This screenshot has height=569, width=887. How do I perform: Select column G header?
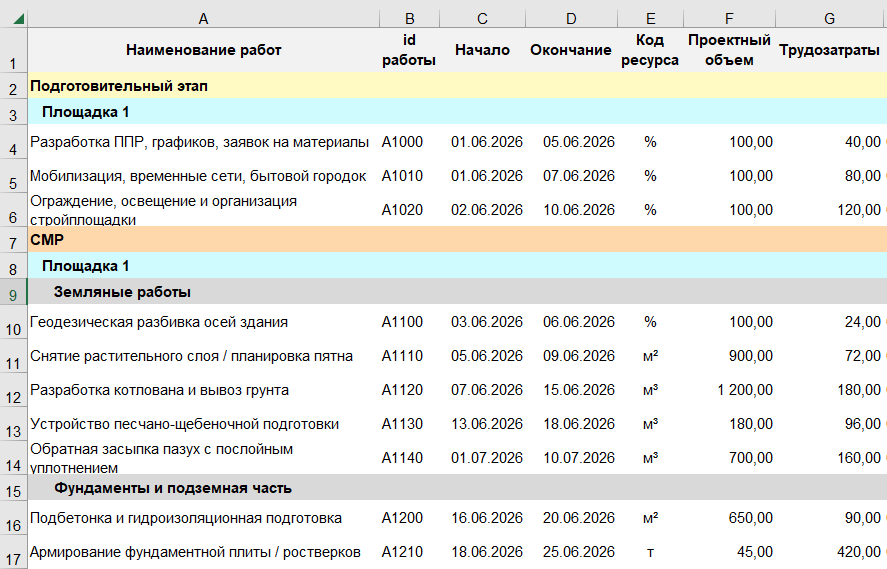point(829,19)
